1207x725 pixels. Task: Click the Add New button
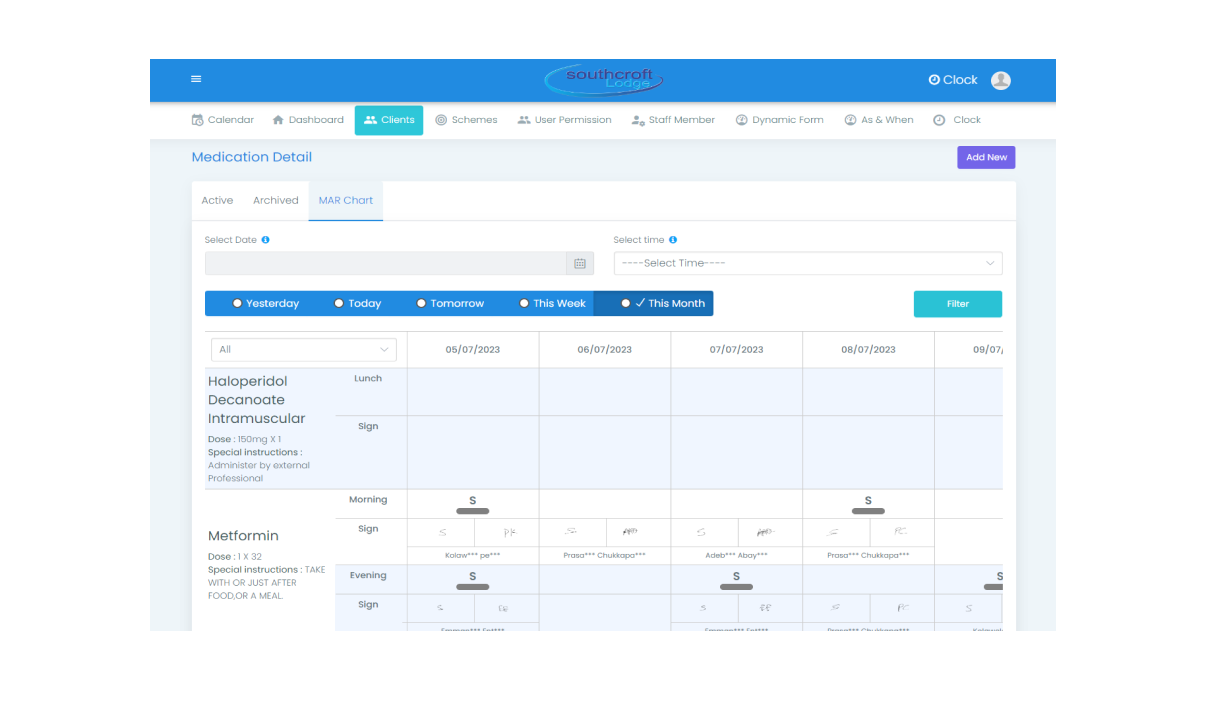pos(985,157)
